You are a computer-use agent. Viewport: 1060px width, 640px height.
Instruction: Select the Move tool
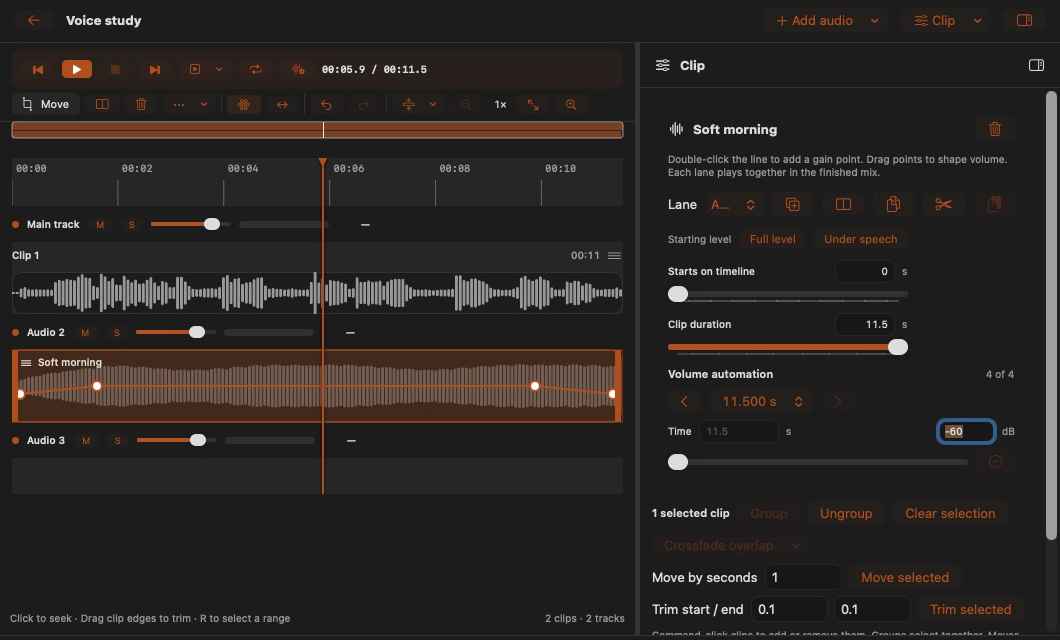(x=46, y=104)
